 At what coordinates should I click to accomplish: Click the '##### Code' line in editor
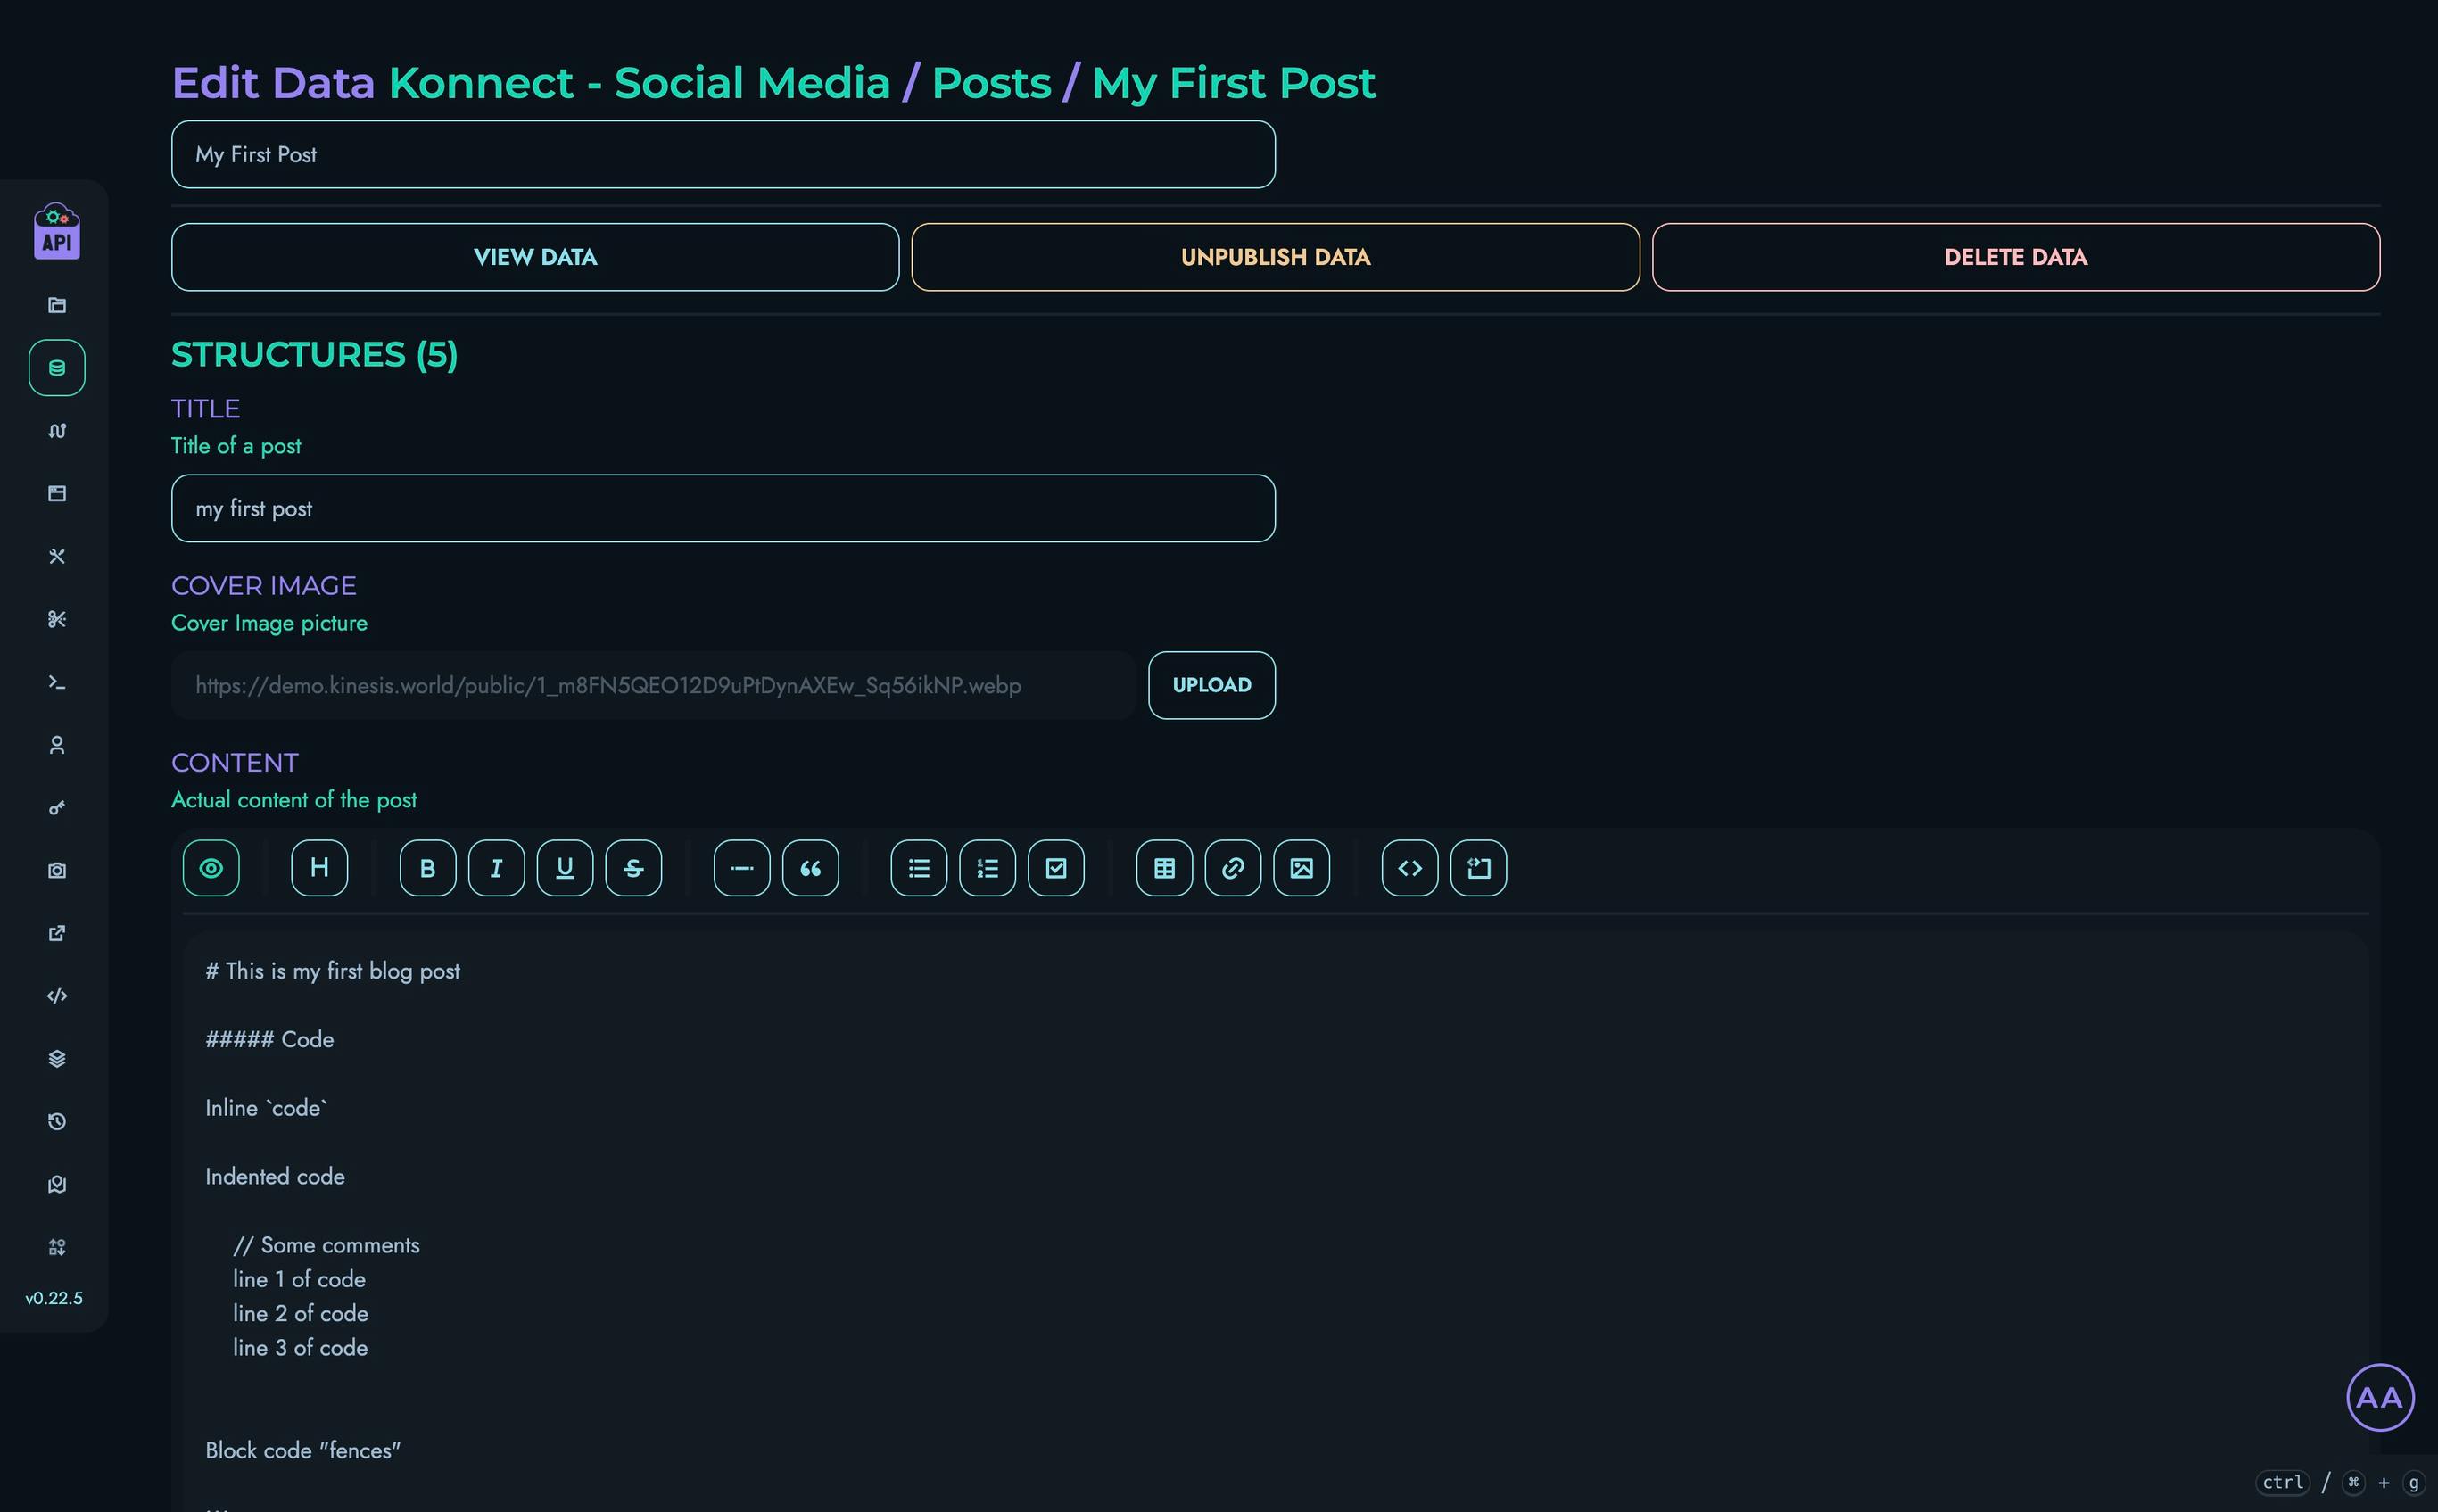tap(270, 1039)
